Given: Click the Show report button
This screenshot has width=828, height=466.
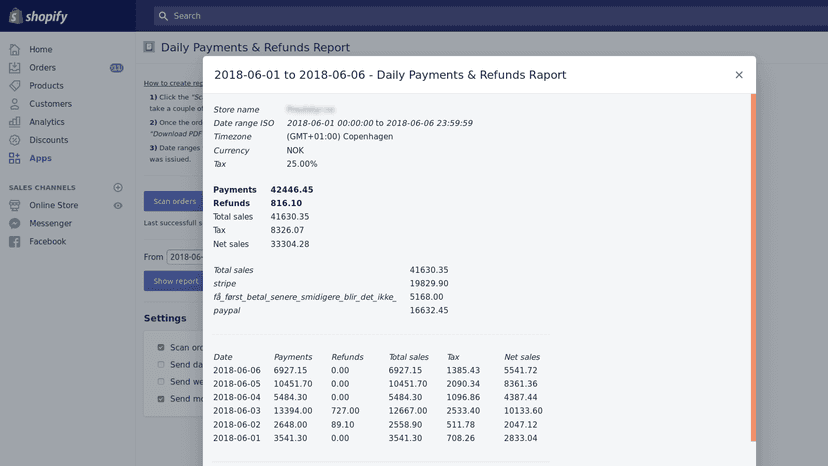Looking at the screenshot, I should pyautogui.click(x=173, y=281).
